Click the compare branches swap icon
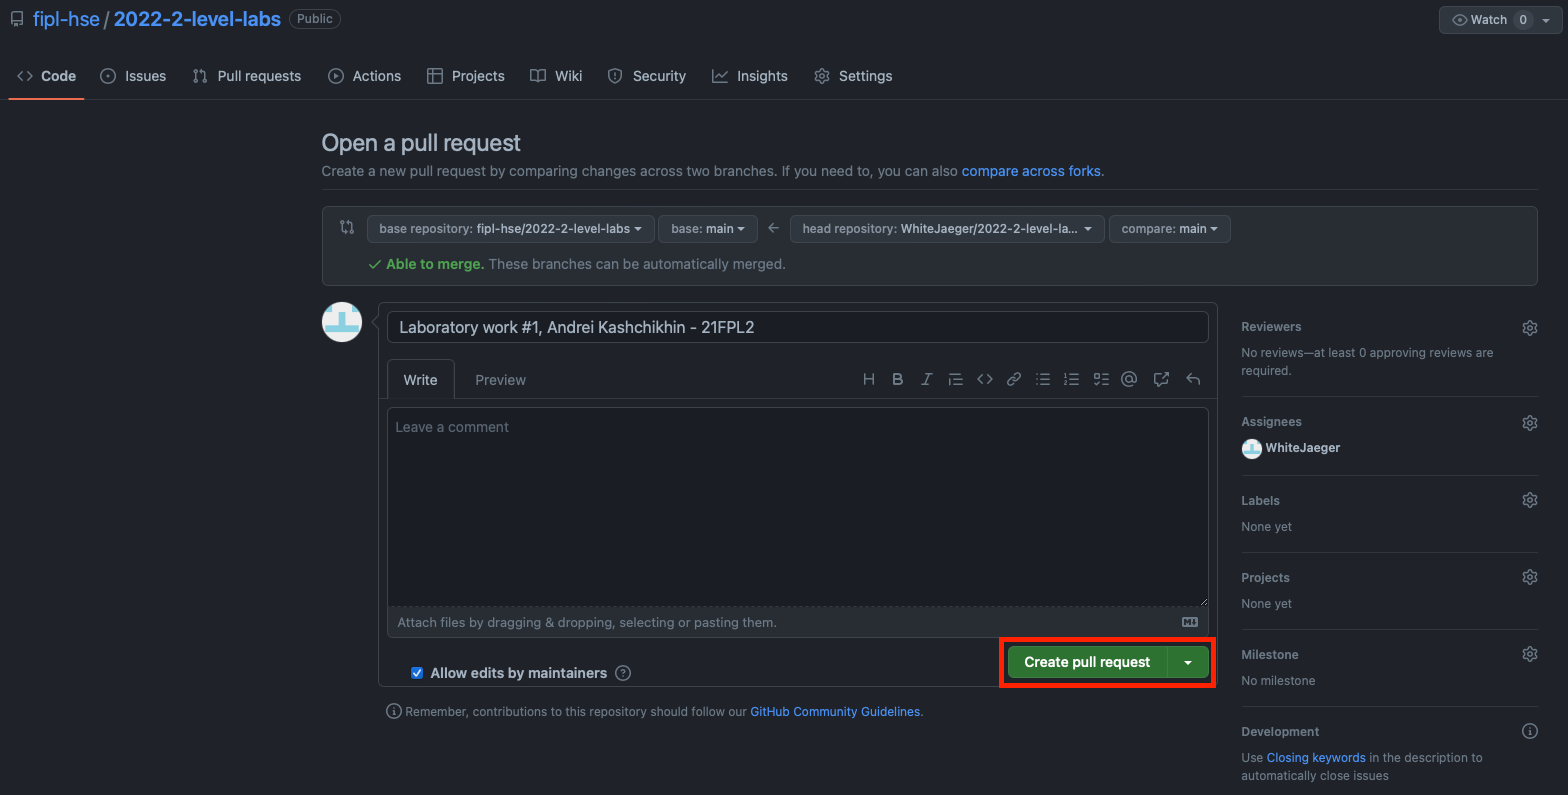The image size is (1568, 795). [347, 227]
